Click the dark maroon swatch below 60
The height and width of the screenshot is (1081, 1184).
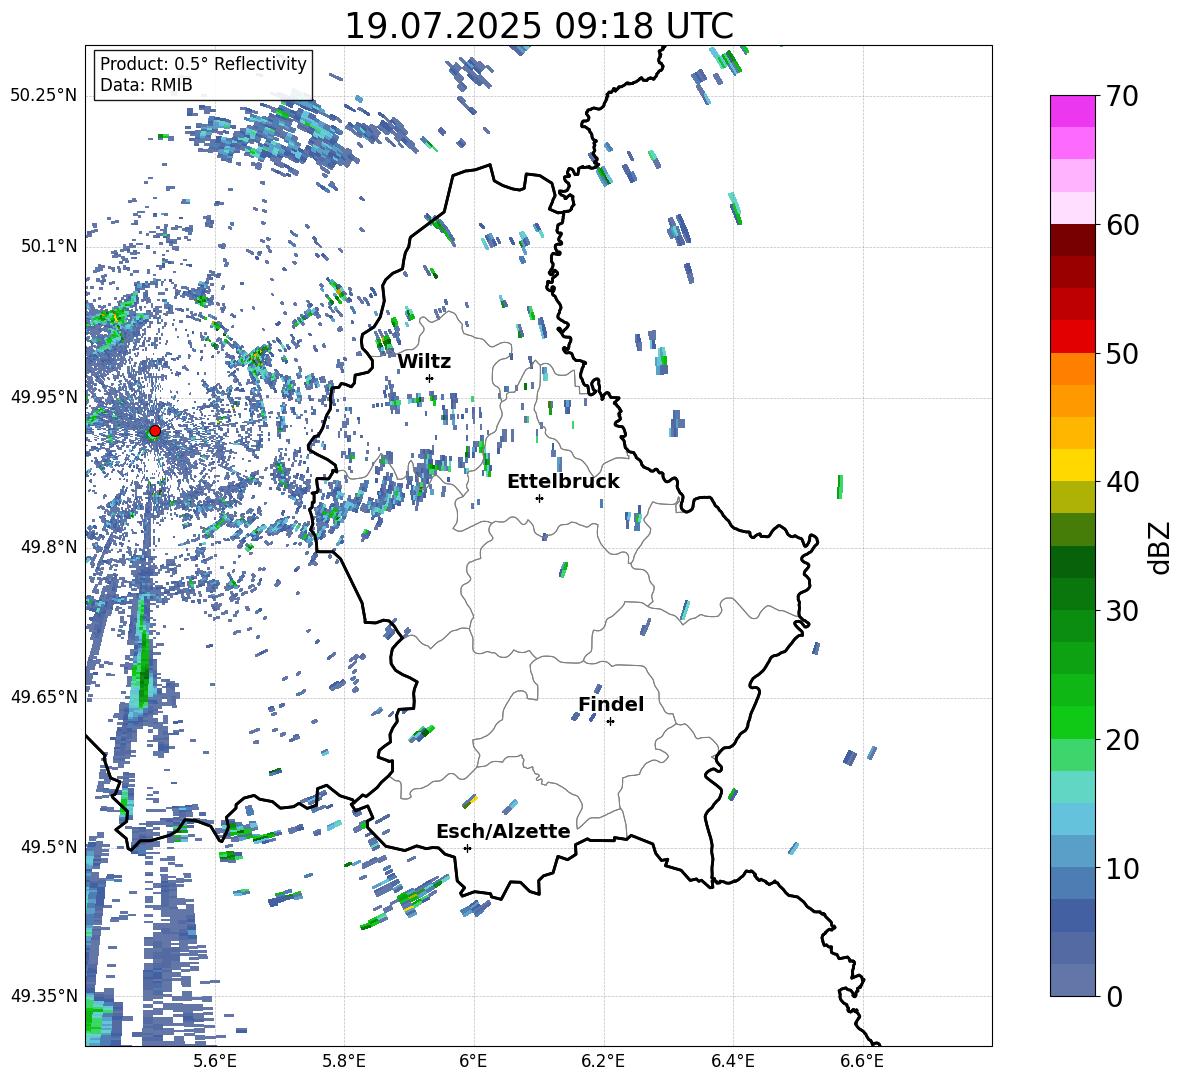click(1073, 240)
